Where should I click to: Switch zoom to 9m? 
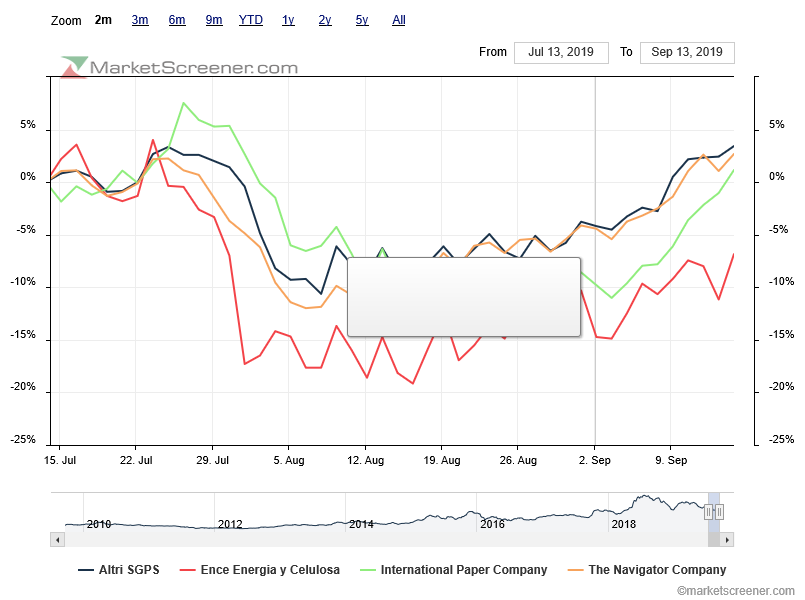(x=214, y=20)
